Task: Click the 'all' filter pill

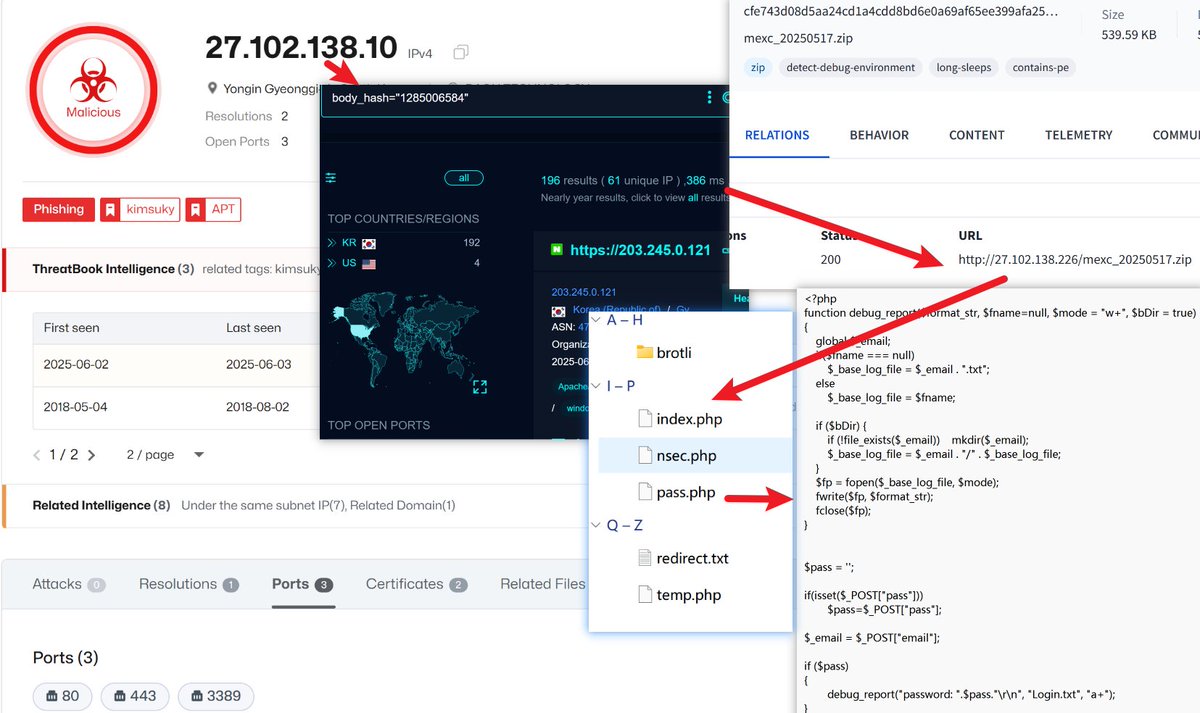Action: click(464, 178)
